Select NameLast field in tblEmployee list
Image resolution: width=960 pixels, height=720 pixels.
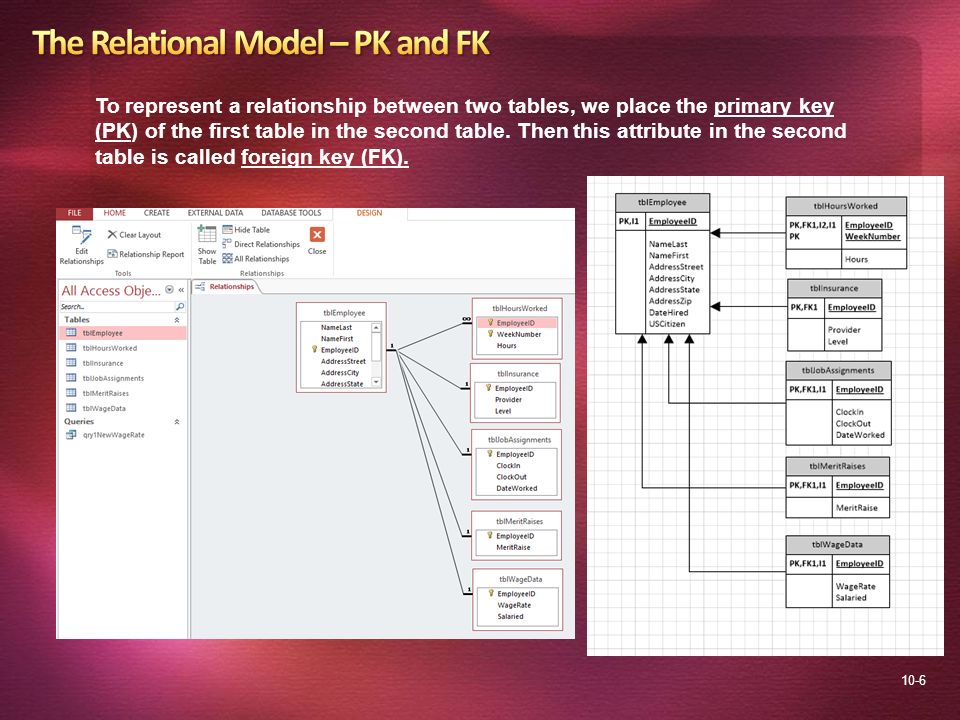click(x=336, y=328)
